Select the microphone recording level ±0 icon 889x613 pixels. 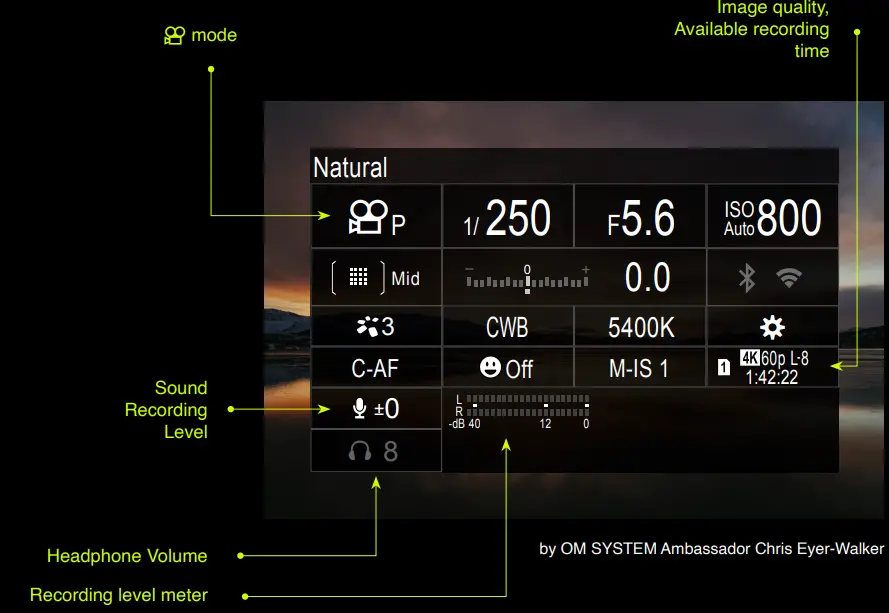[376, 408]
